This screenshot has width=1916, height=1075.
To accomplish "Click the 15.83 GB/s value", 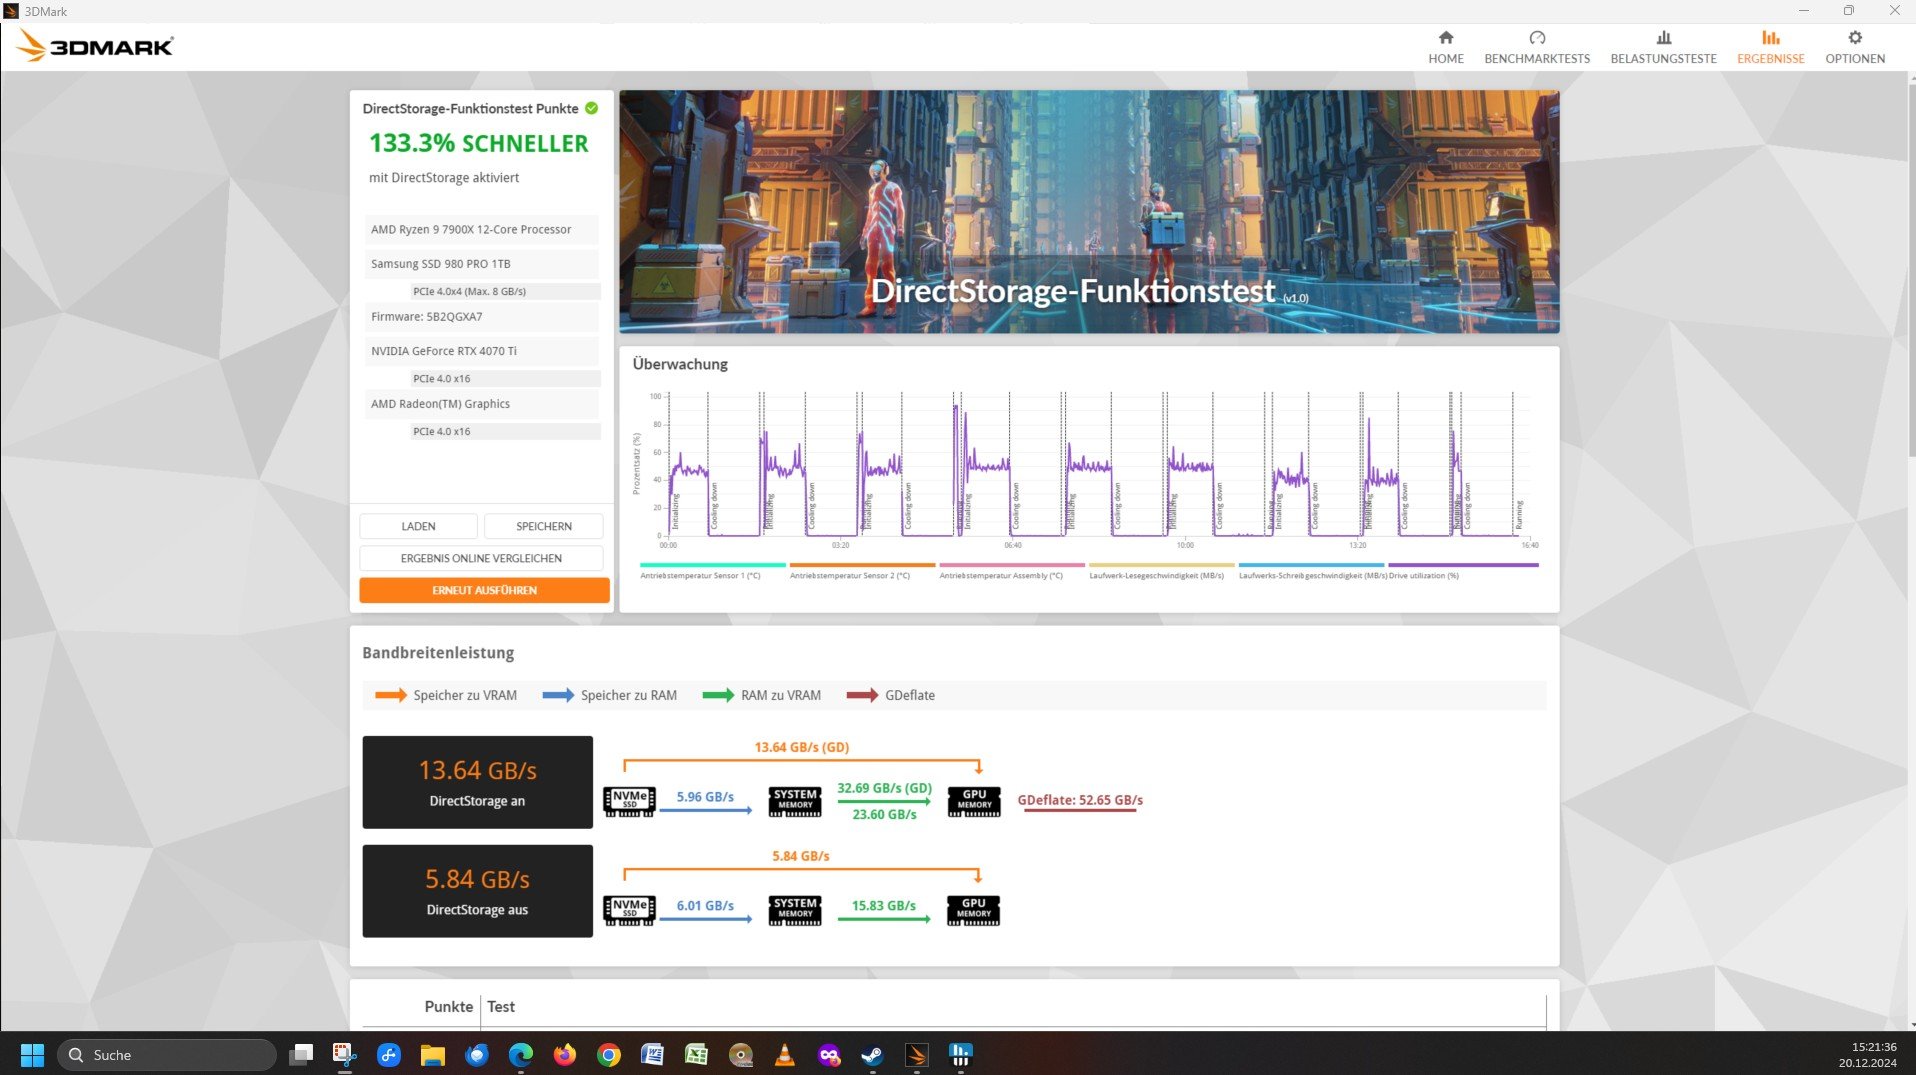I will point(883,905).
